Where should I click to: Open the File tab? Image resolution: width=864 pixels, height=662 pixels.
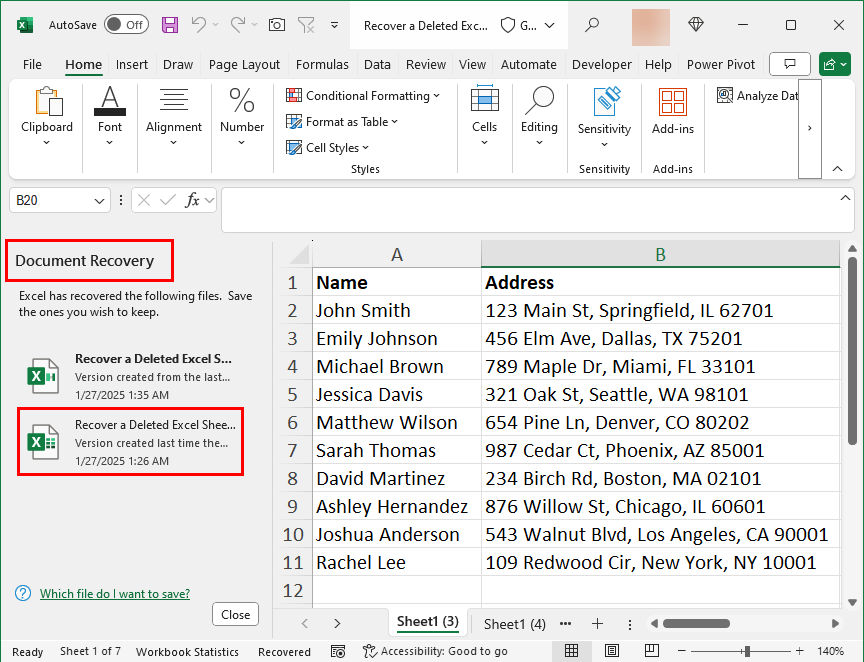(x=32, y=64)
